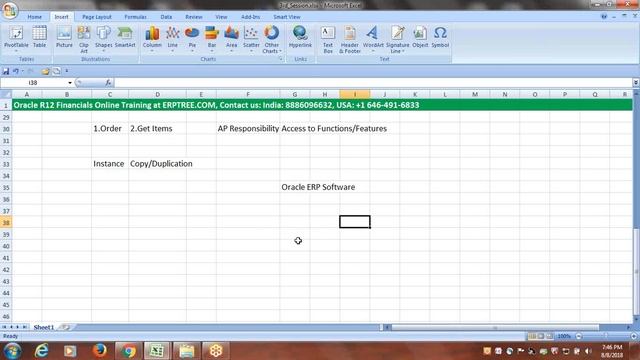Image resolution: width=640 pixels, height=360 pixels.
Task: Insert a SmartArt graphic
Action: click(x=125, y=38)
